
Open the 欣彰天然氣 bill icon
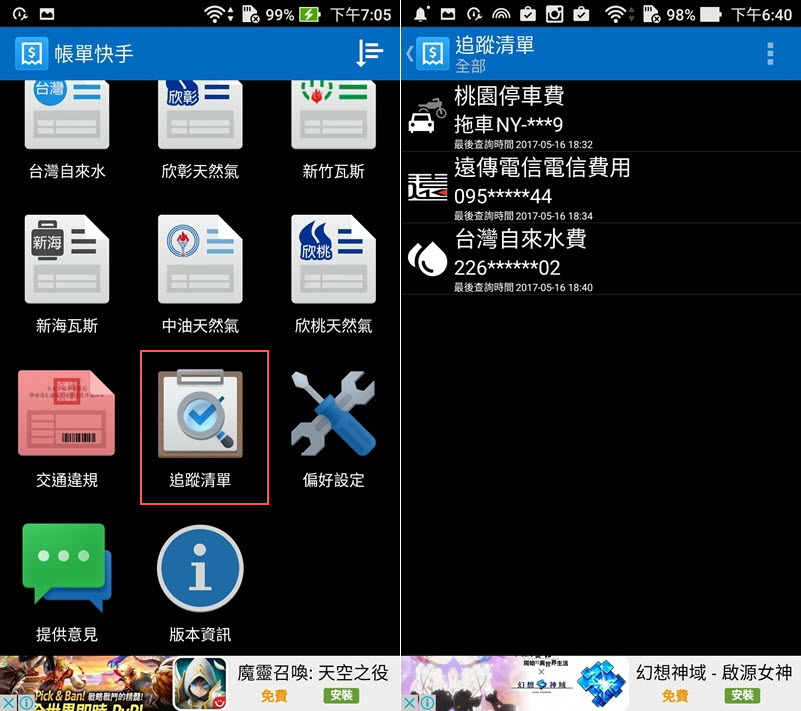(200, 115)
